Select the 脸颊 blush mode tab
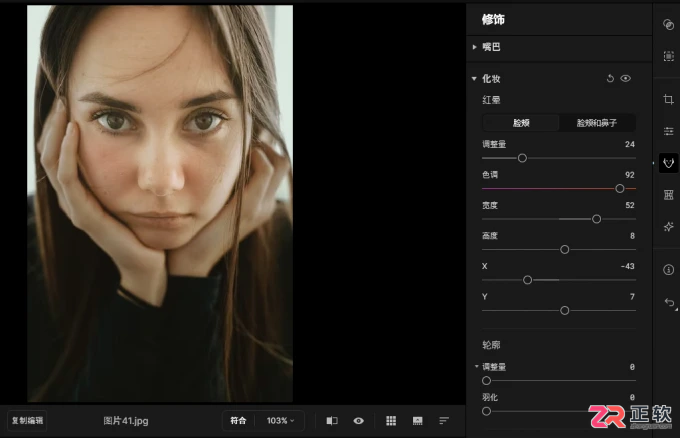Screen dimensions: 680x438 [x=521, y=123]
